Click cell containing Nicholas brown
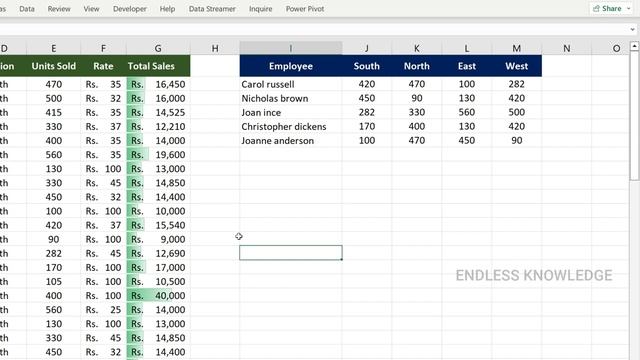Screen dimensions: 640x360 click(x=291, y=98)
